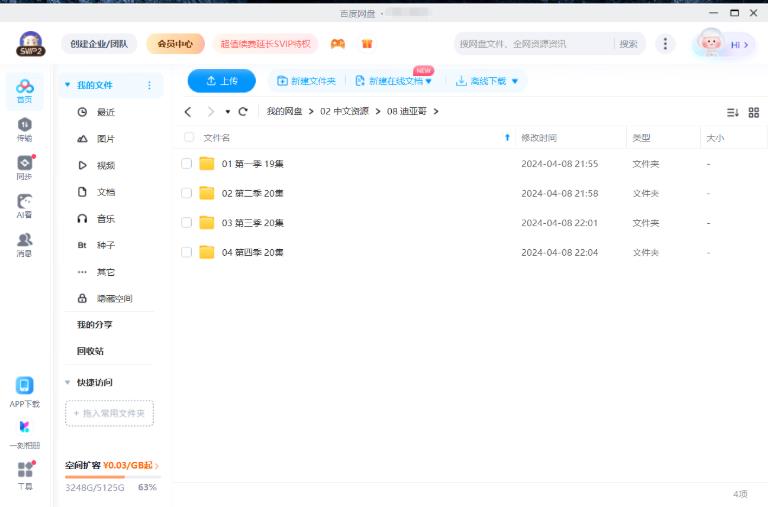This screenshot has width=768, height=507.
Task: Open the Home cloud icon in the sidebar
Action: [x=24, y=87]
